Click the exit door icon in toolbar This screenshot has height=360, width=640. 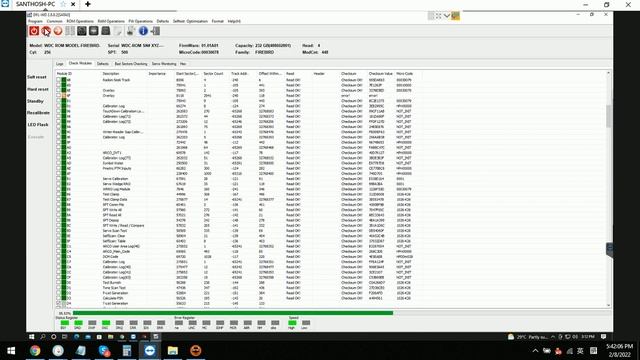155,31
